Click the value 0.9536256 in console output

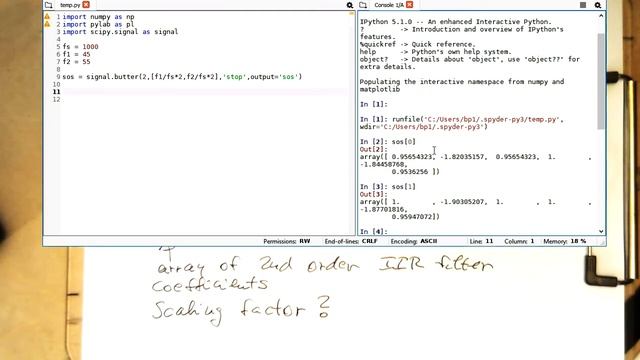coord(410,172)
